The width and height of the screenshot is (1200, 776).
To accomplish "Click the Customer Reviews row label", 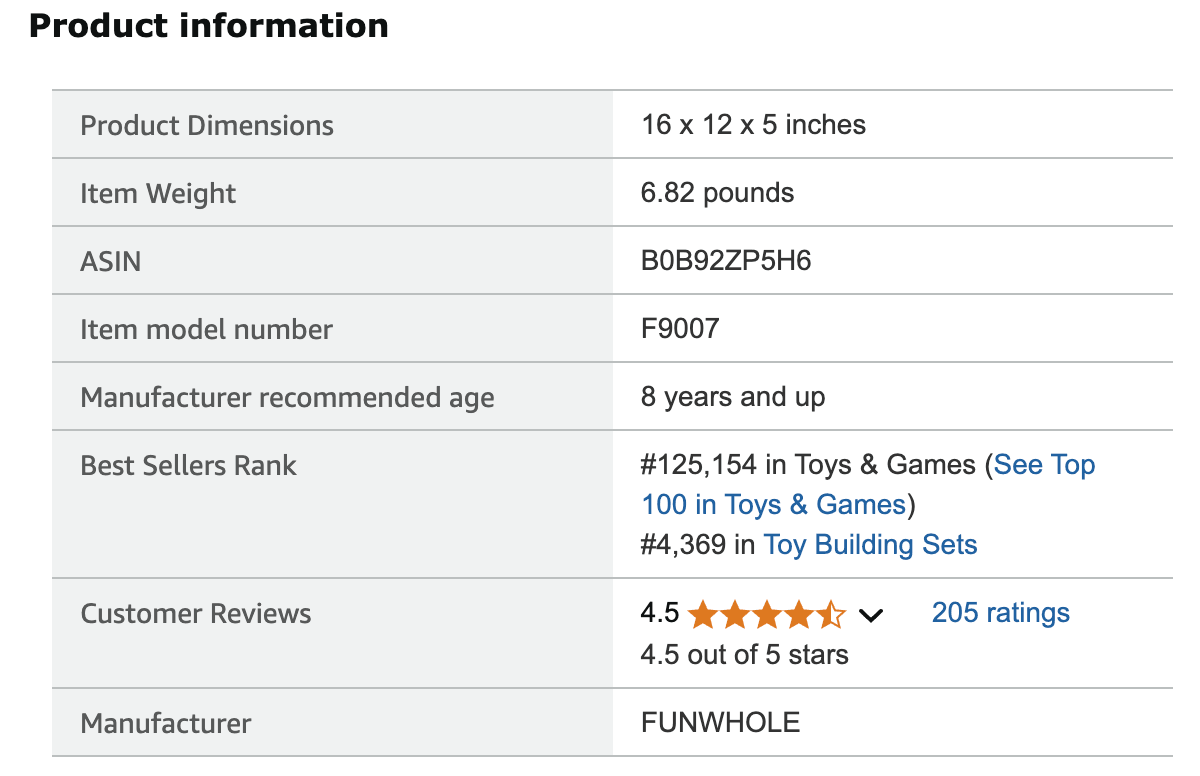I will 195,614.
